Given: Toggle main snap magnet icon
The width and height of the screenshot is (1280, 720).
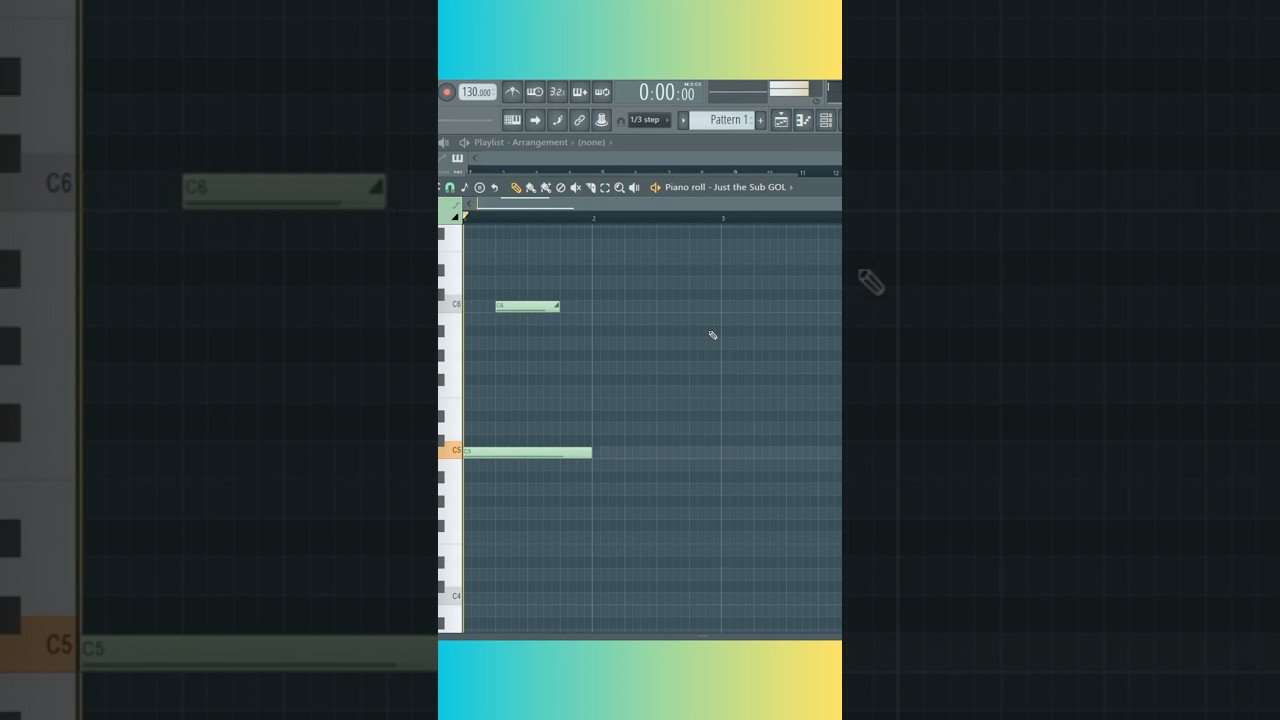Looking at the screenshot, I should click(621, 121).
